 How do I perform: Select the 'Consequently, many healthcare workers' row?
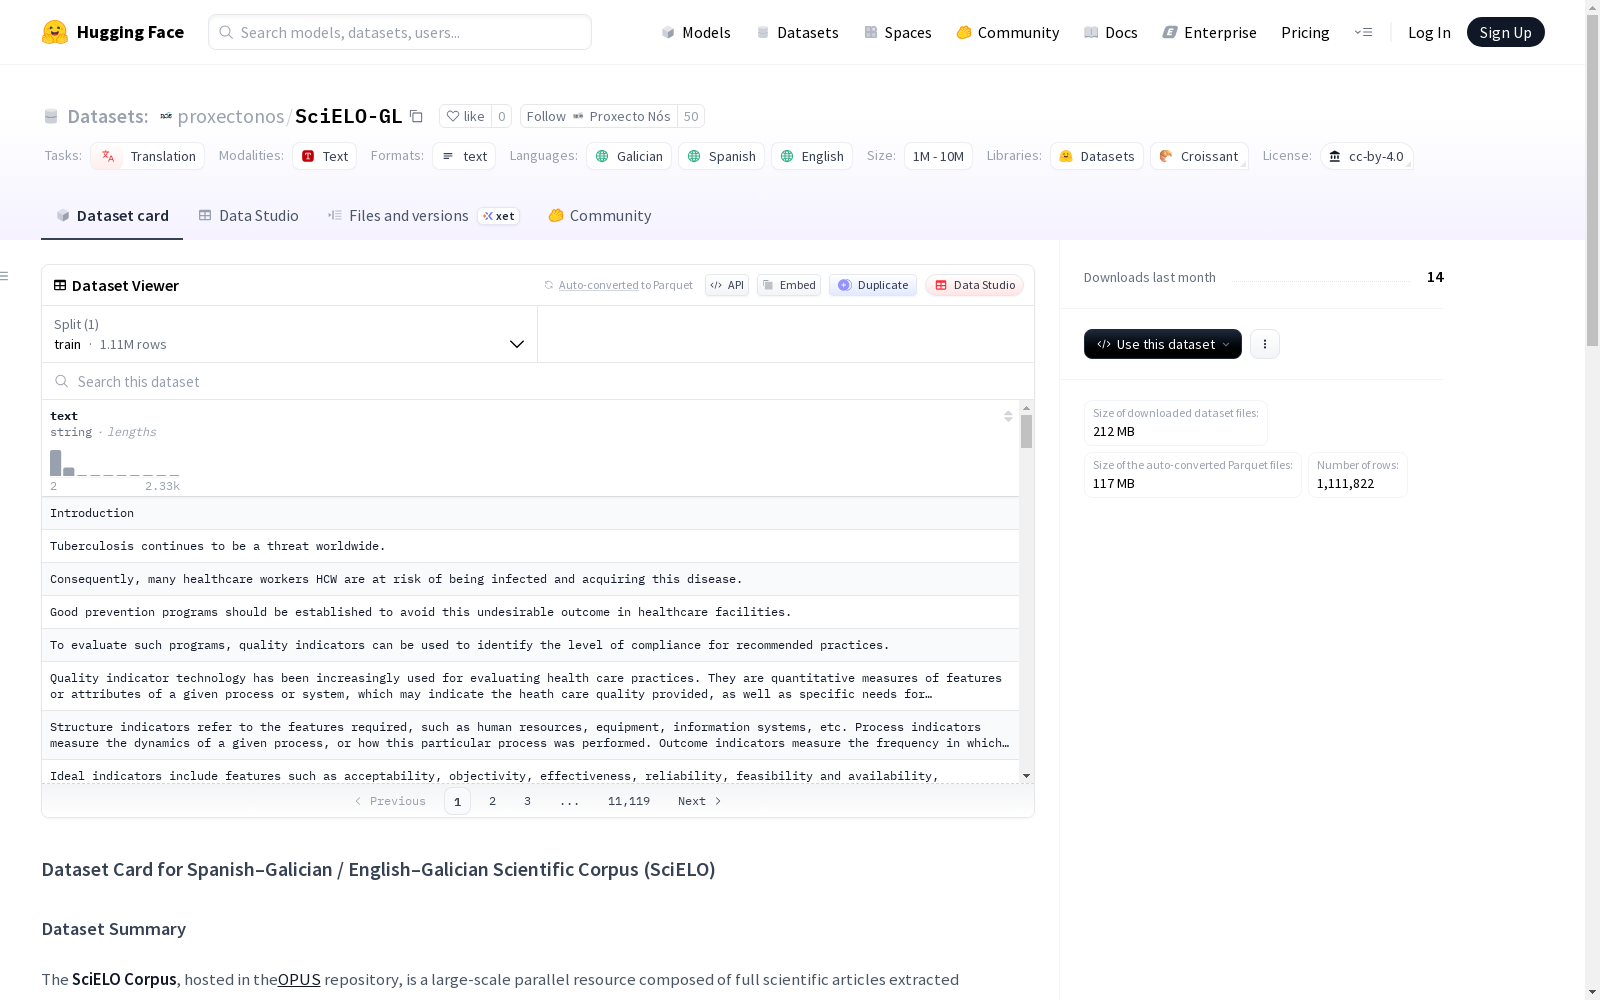[x=530, y=579]
